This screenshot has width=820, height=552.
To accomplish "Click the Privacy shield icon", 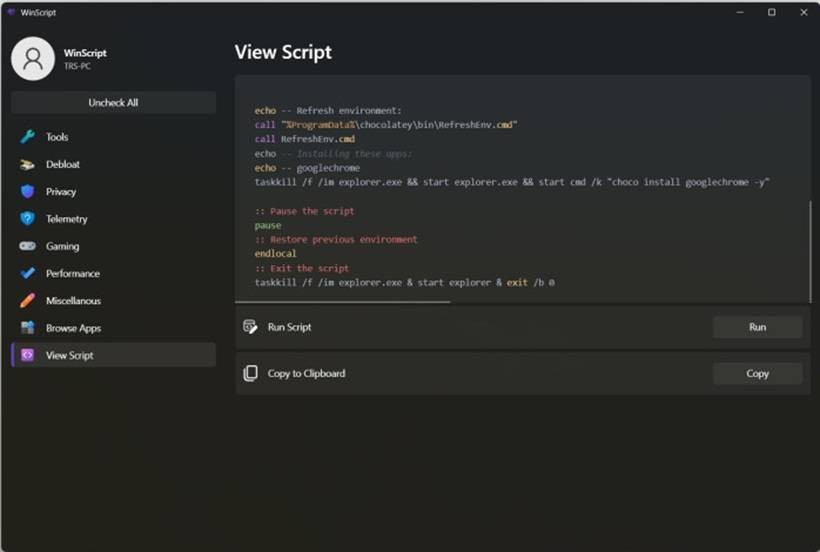I will coord(28,192).
